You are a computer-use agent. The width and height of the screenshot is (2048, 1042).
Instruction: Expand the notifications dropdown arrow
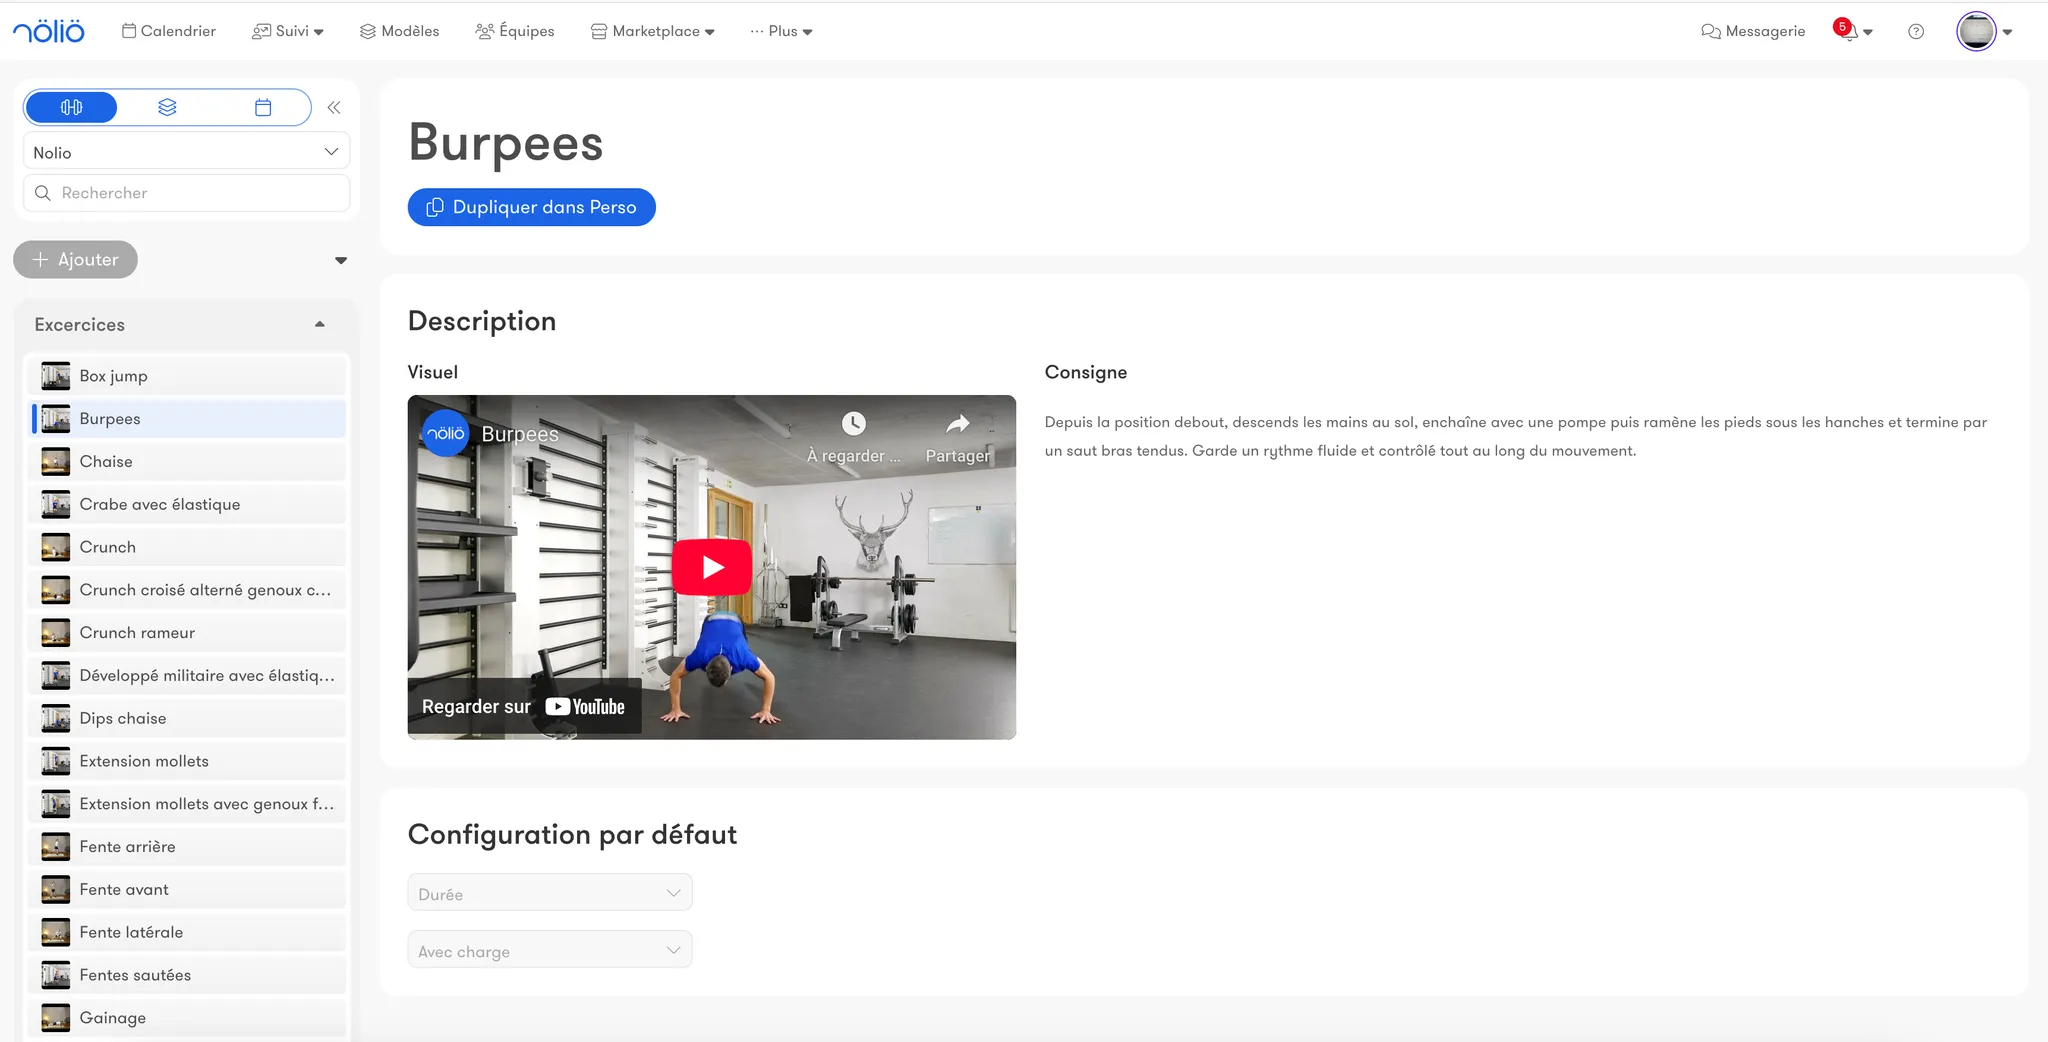[x=1868, y=32]
